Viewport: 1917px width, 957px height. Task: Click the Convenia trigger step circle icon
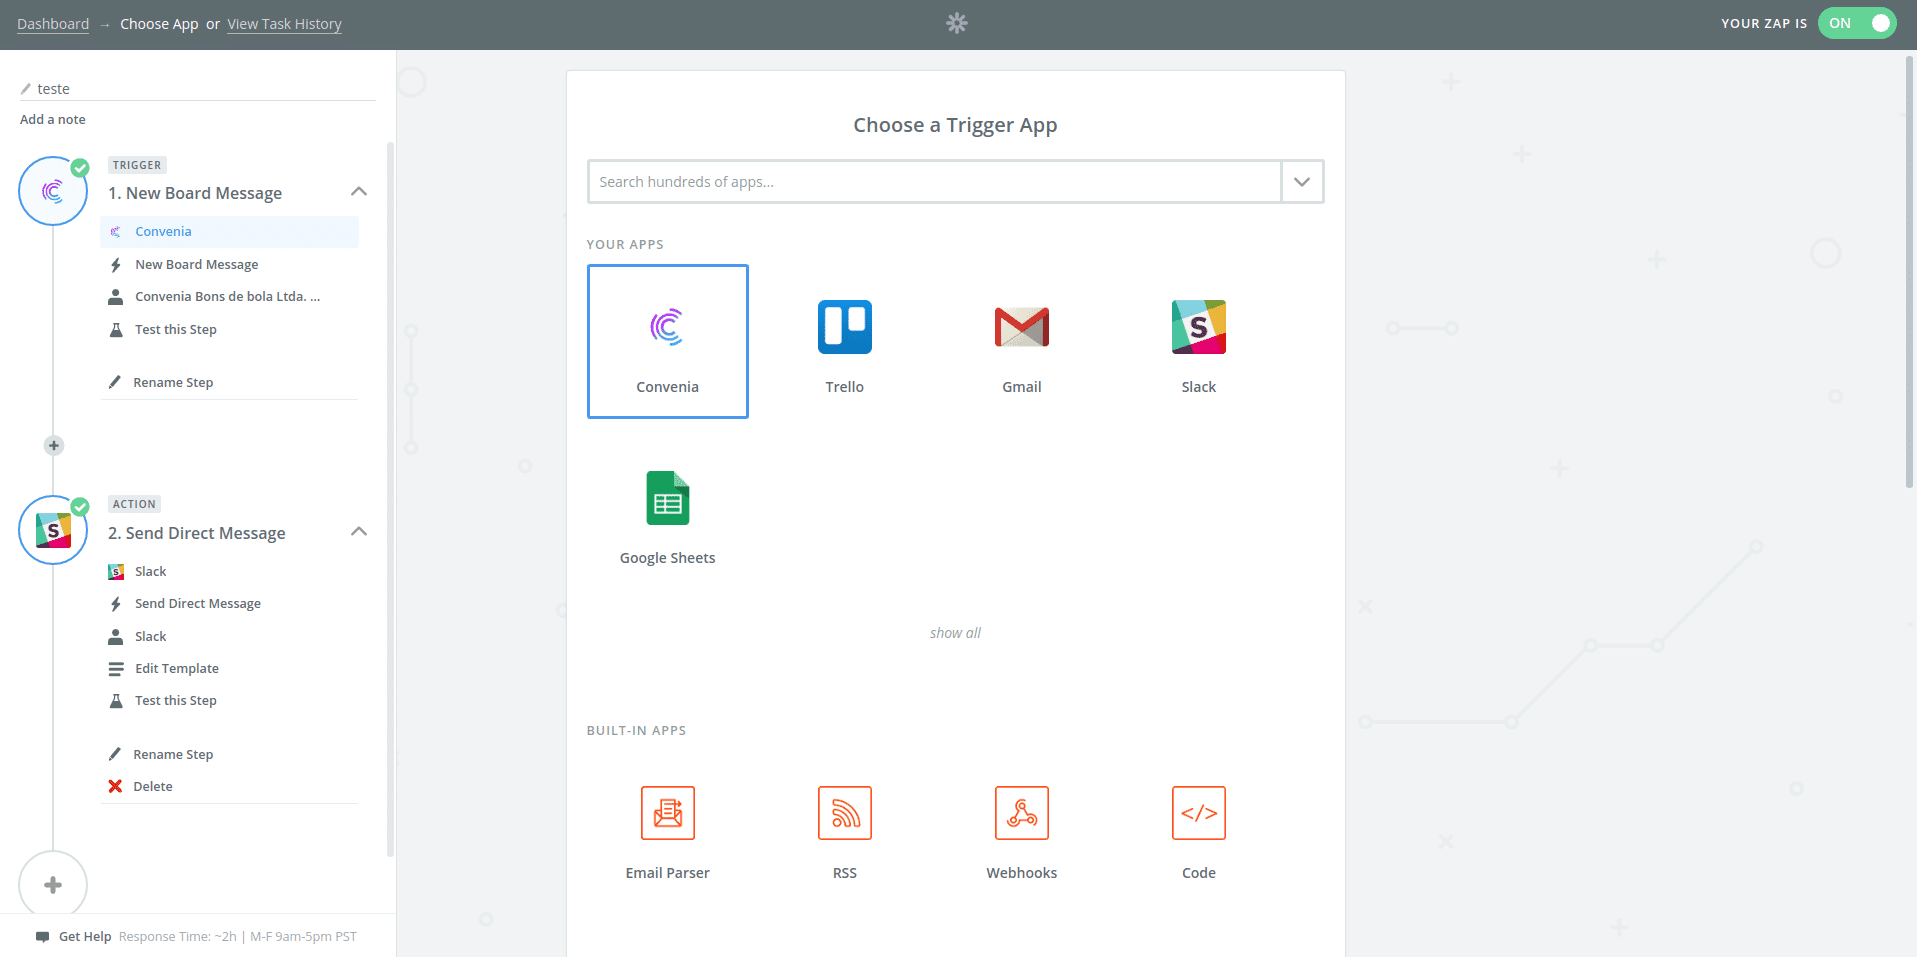click(x=53, y=191)
